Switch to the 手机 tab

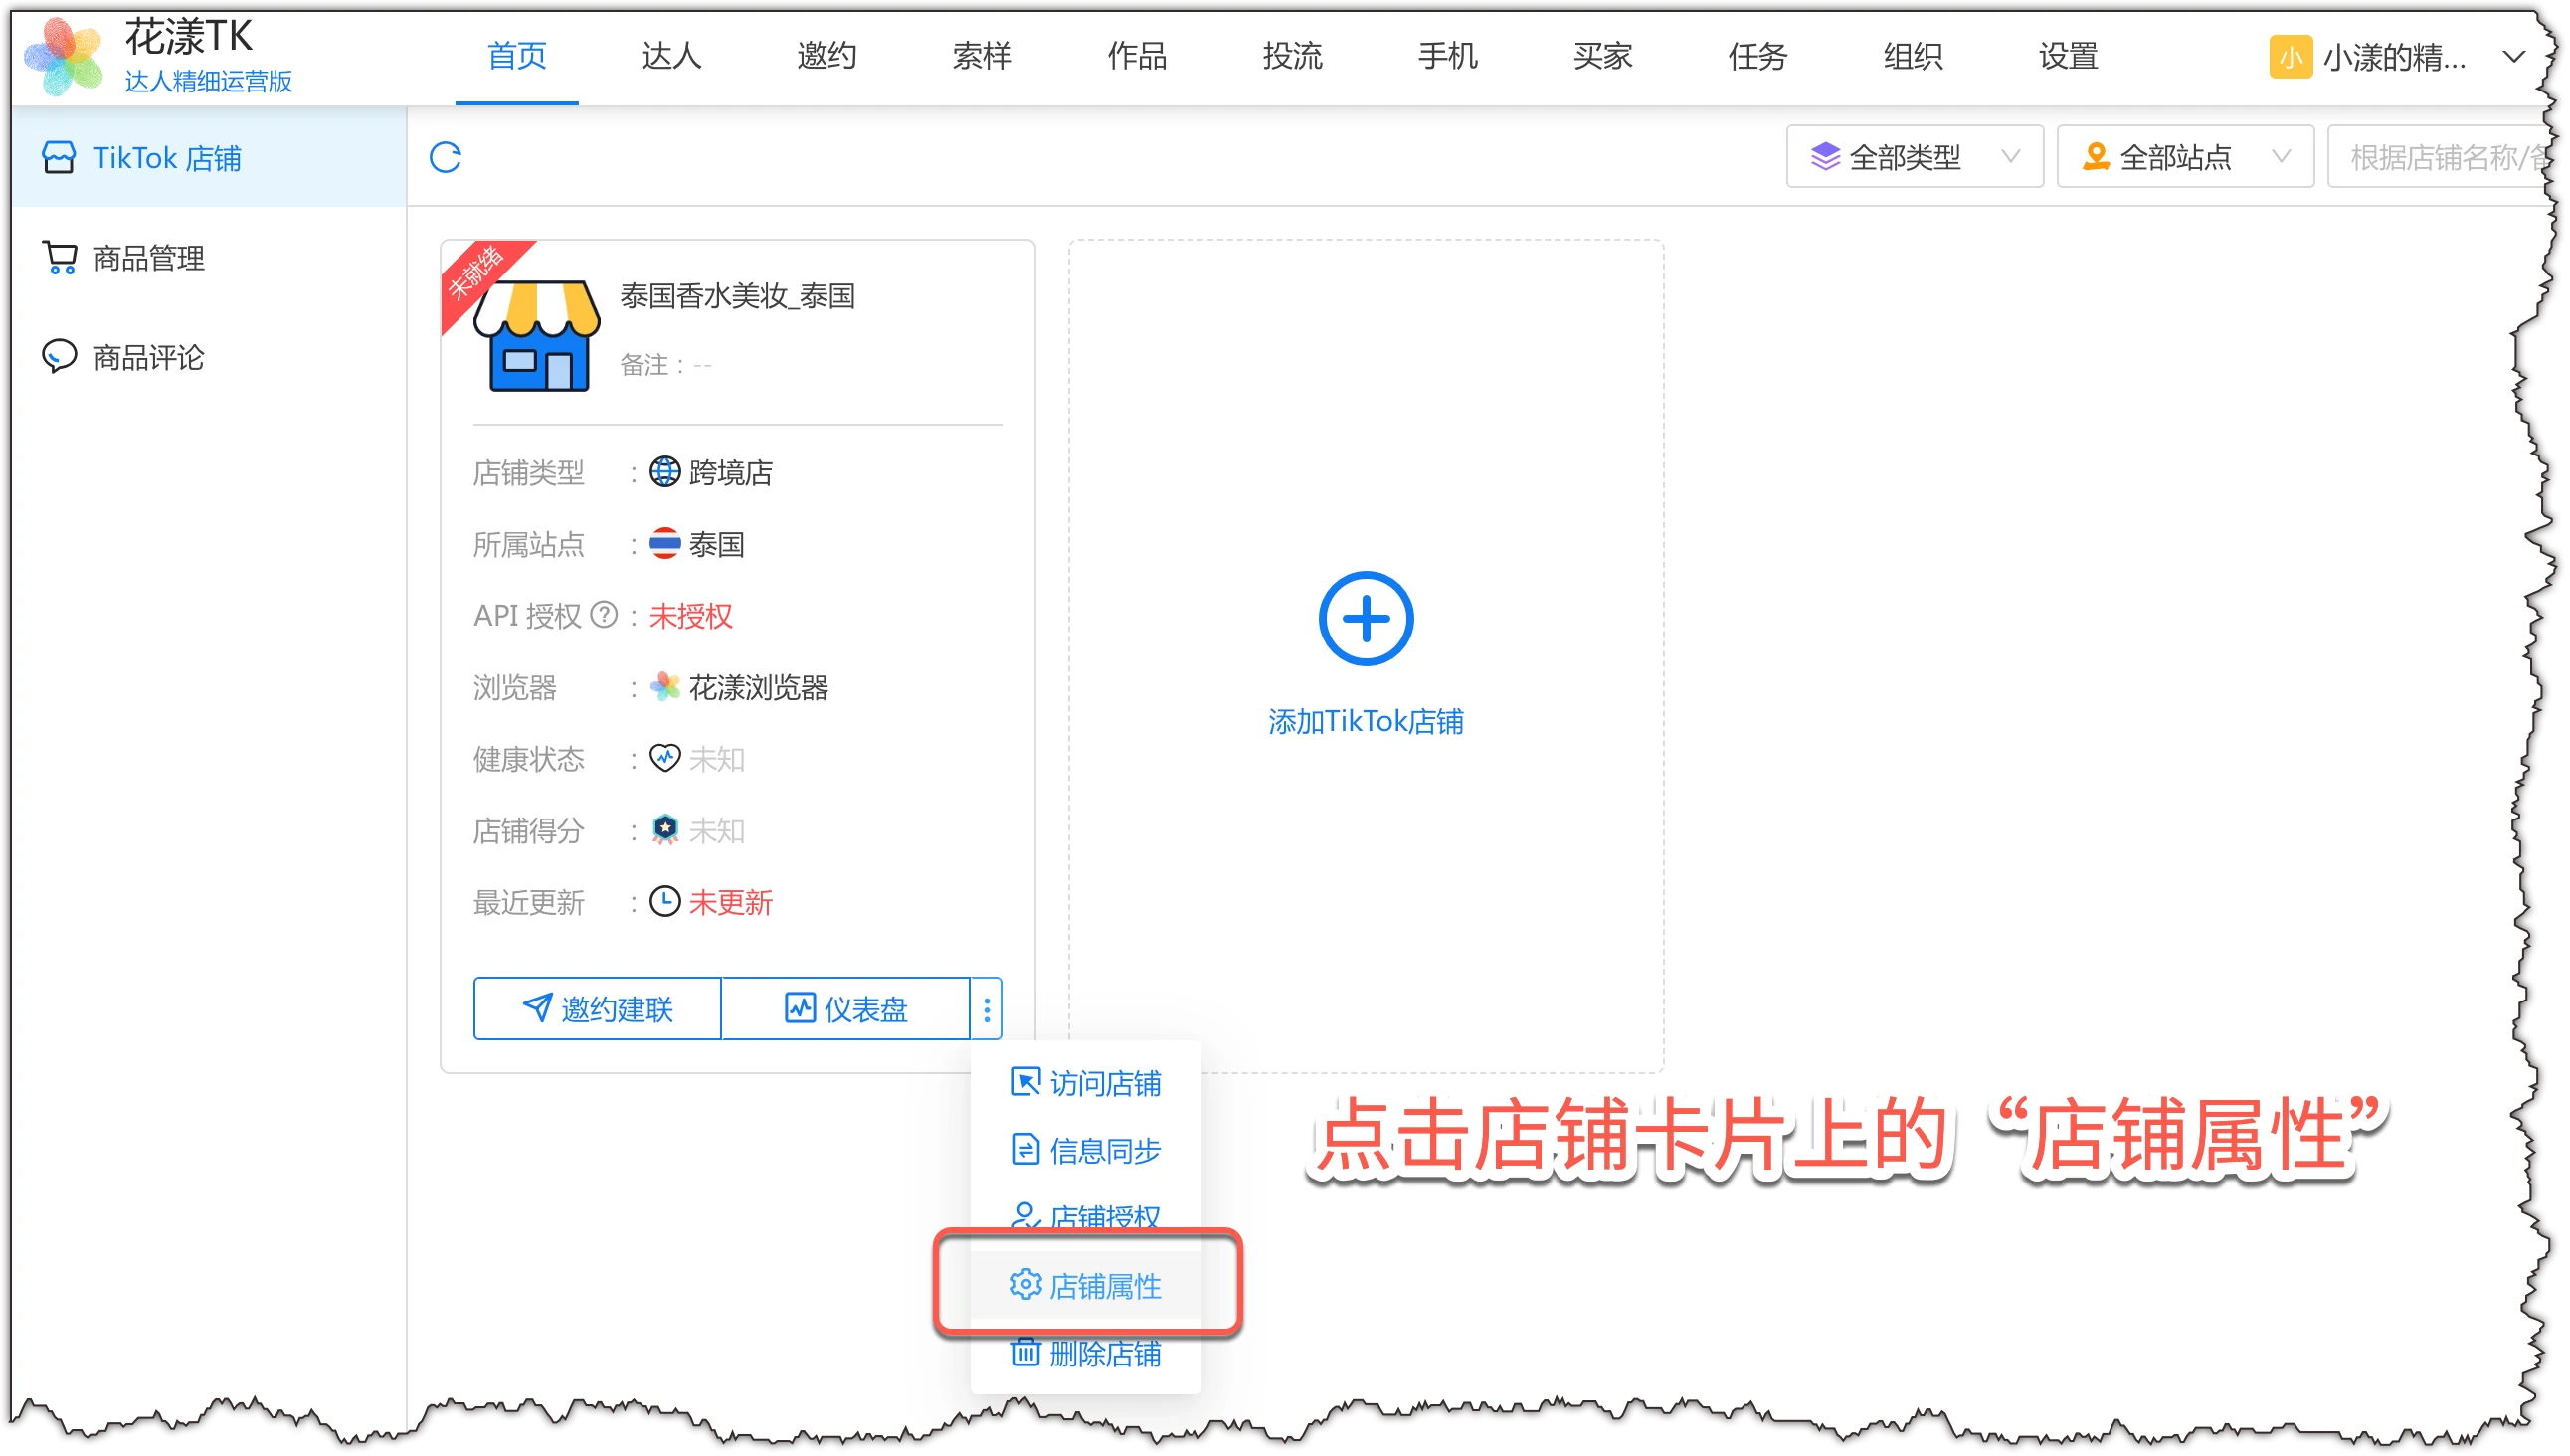[x=1448, y=56]
